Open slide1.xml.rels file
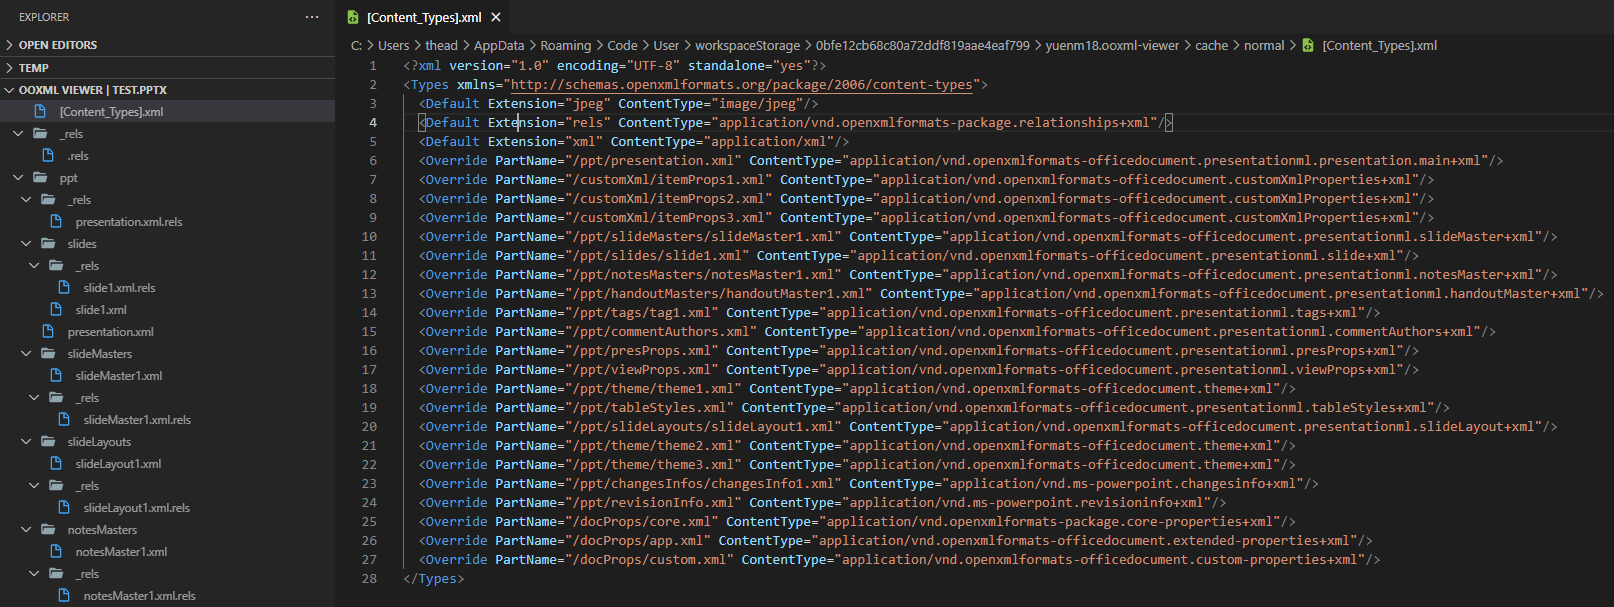The image size is (1614, 607). point(119,288)
